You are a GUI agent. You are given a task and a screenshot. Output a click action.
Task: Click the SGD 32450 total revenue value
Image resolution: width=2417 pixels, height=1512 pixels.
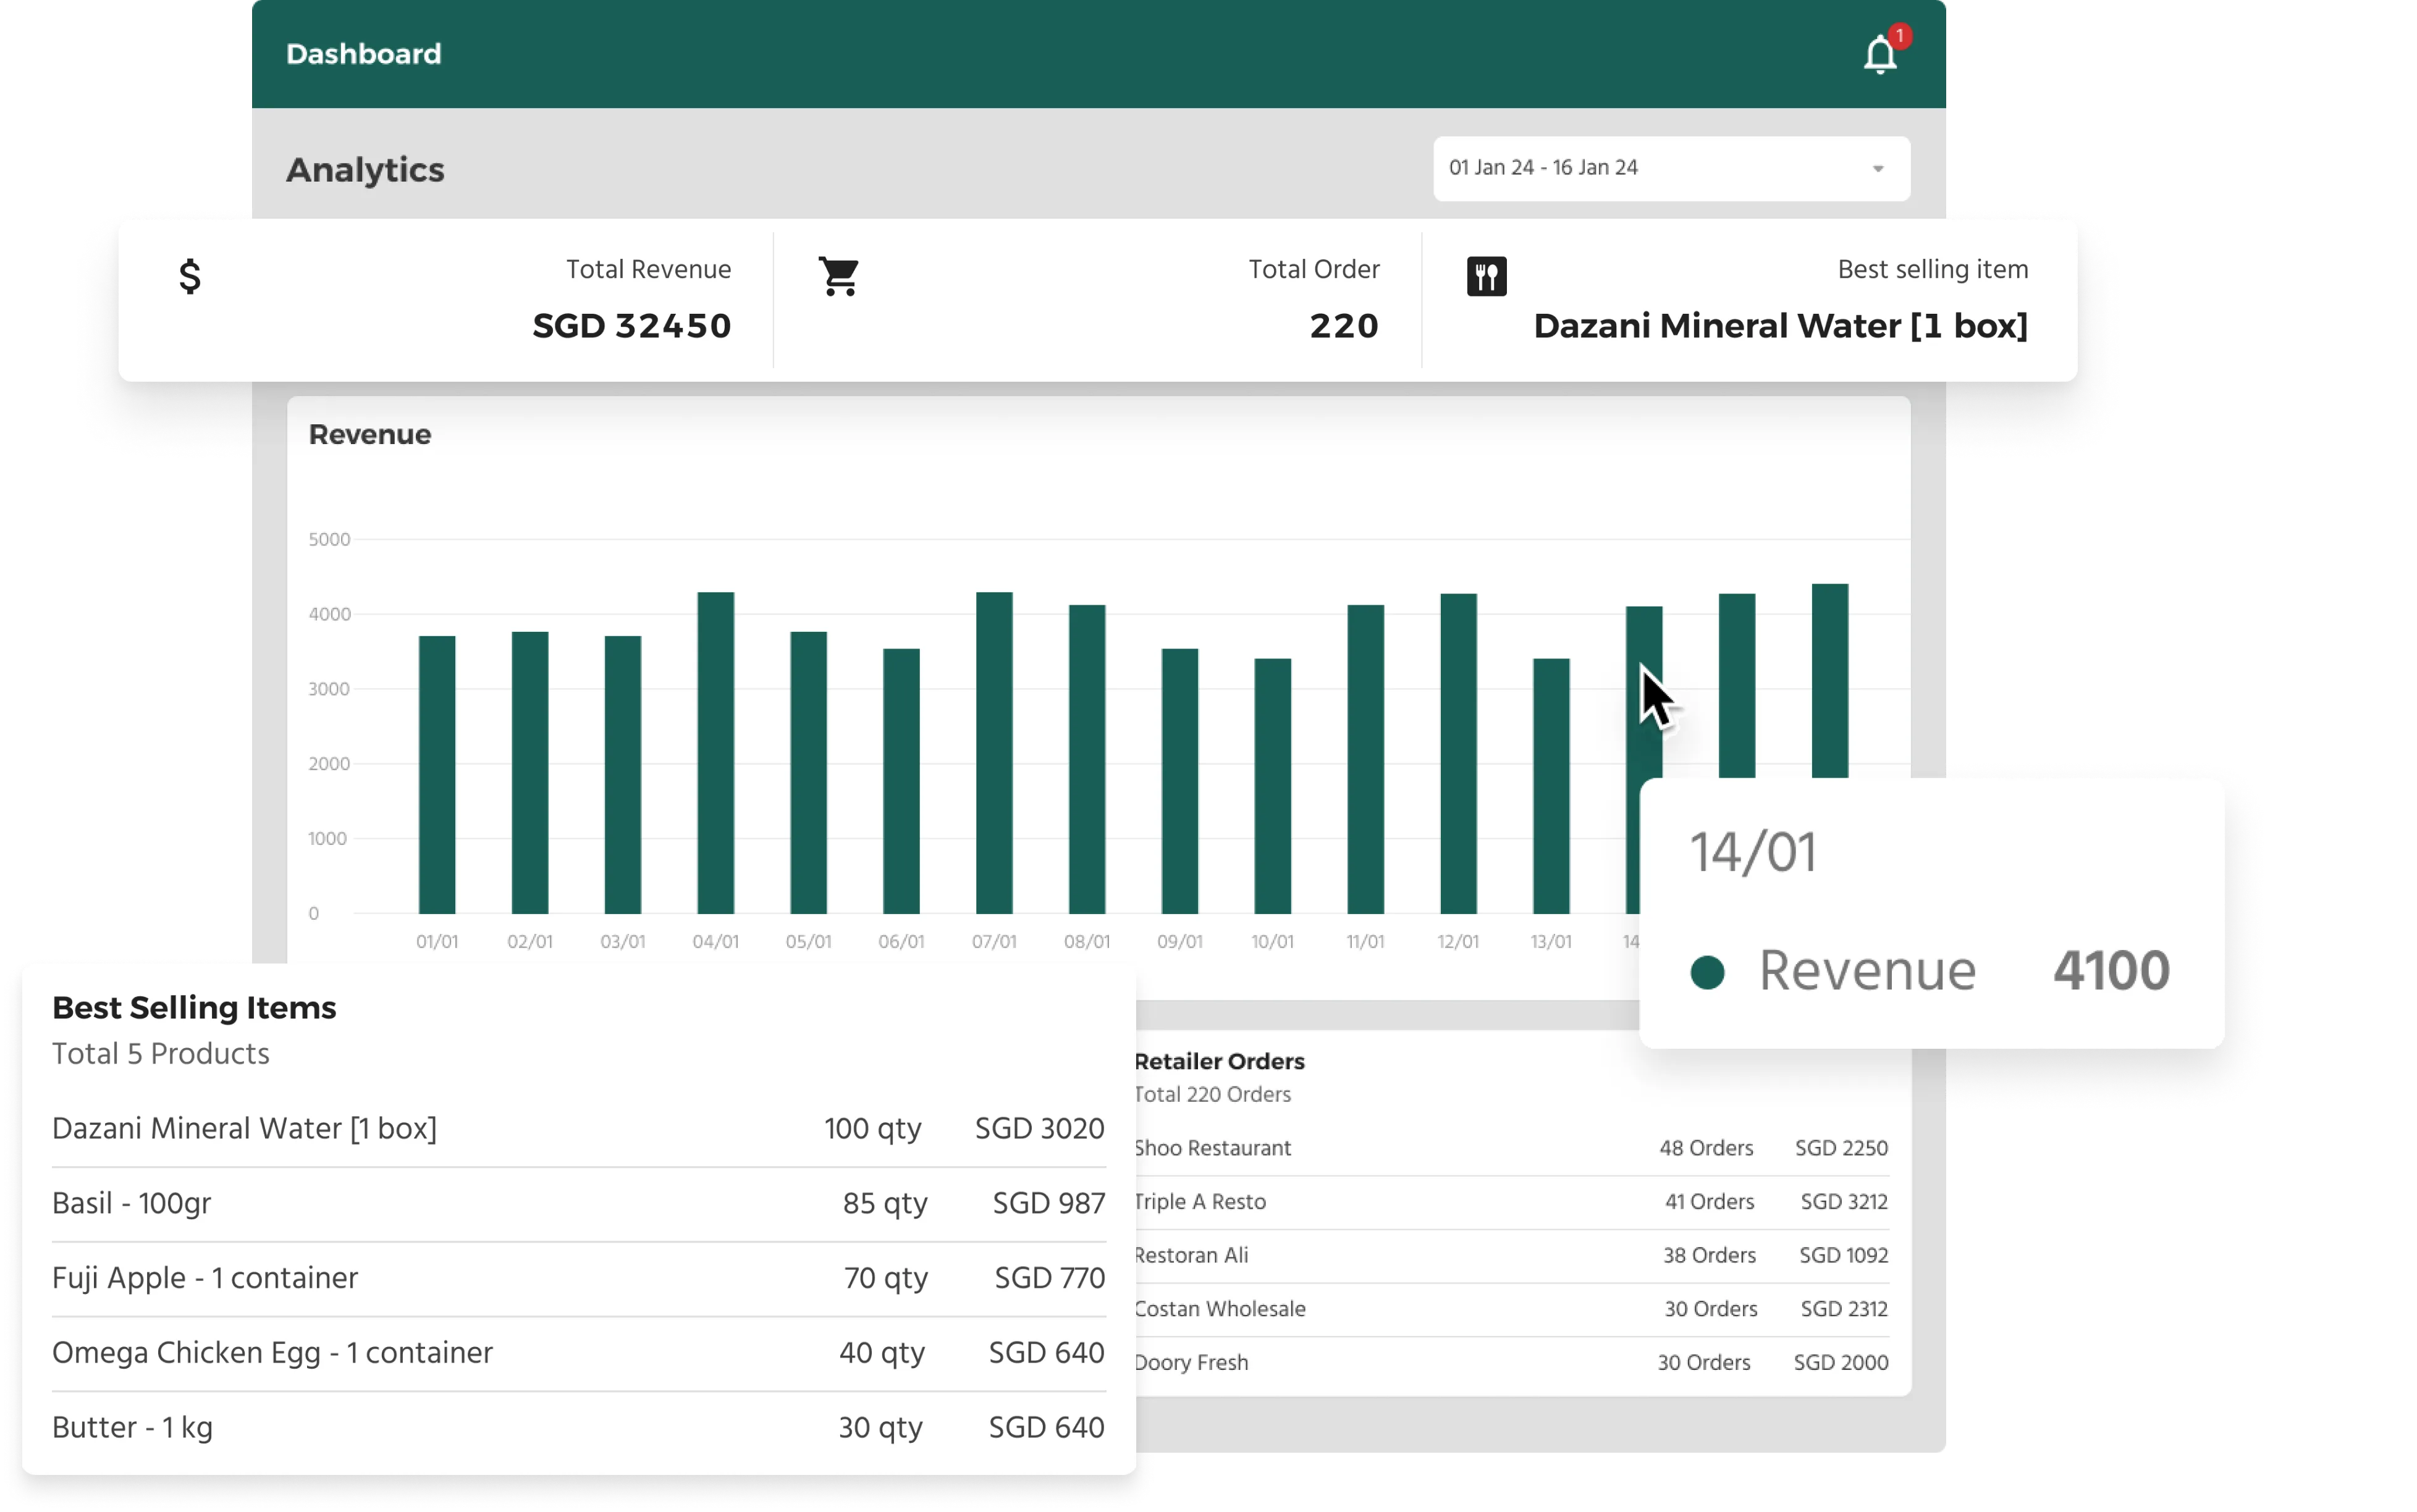(631, 326)
